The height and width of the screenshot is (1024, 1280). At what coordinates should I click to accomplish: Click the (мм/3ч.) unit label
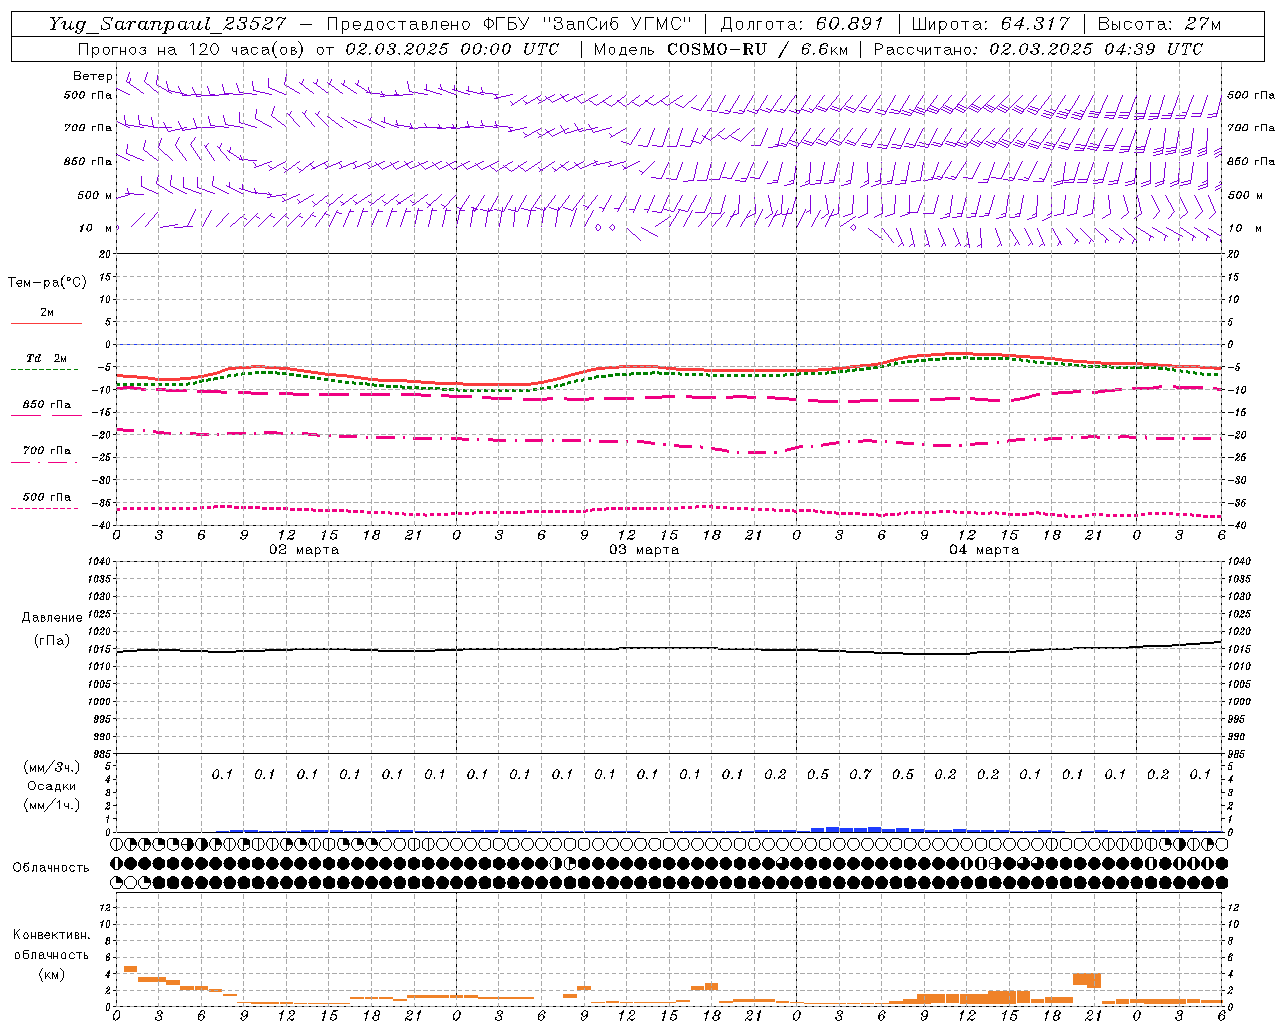(x=52, y=767)
